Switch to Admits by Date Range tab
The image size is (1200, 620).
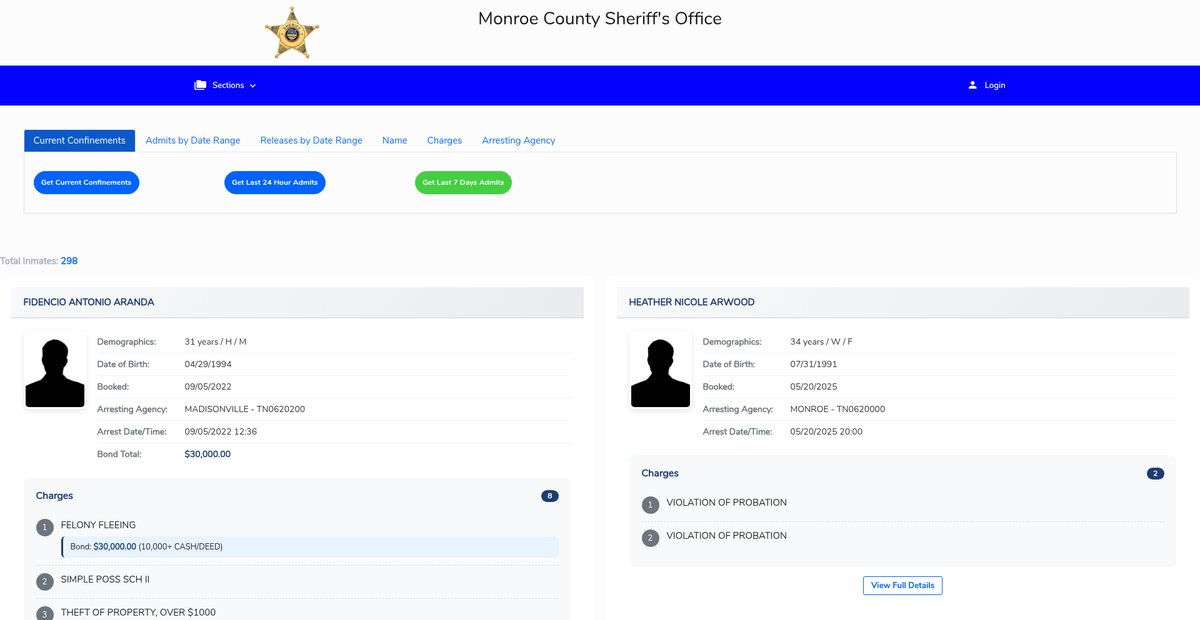coord(193,141)
